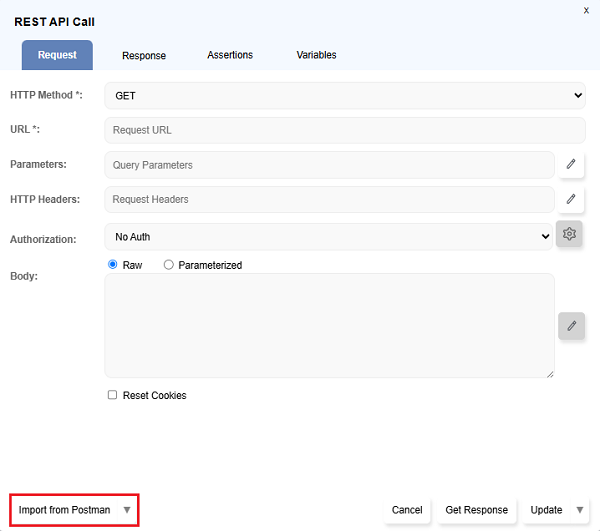
Task: Select the Raw body radio button
Action: (x=113, y=265)
